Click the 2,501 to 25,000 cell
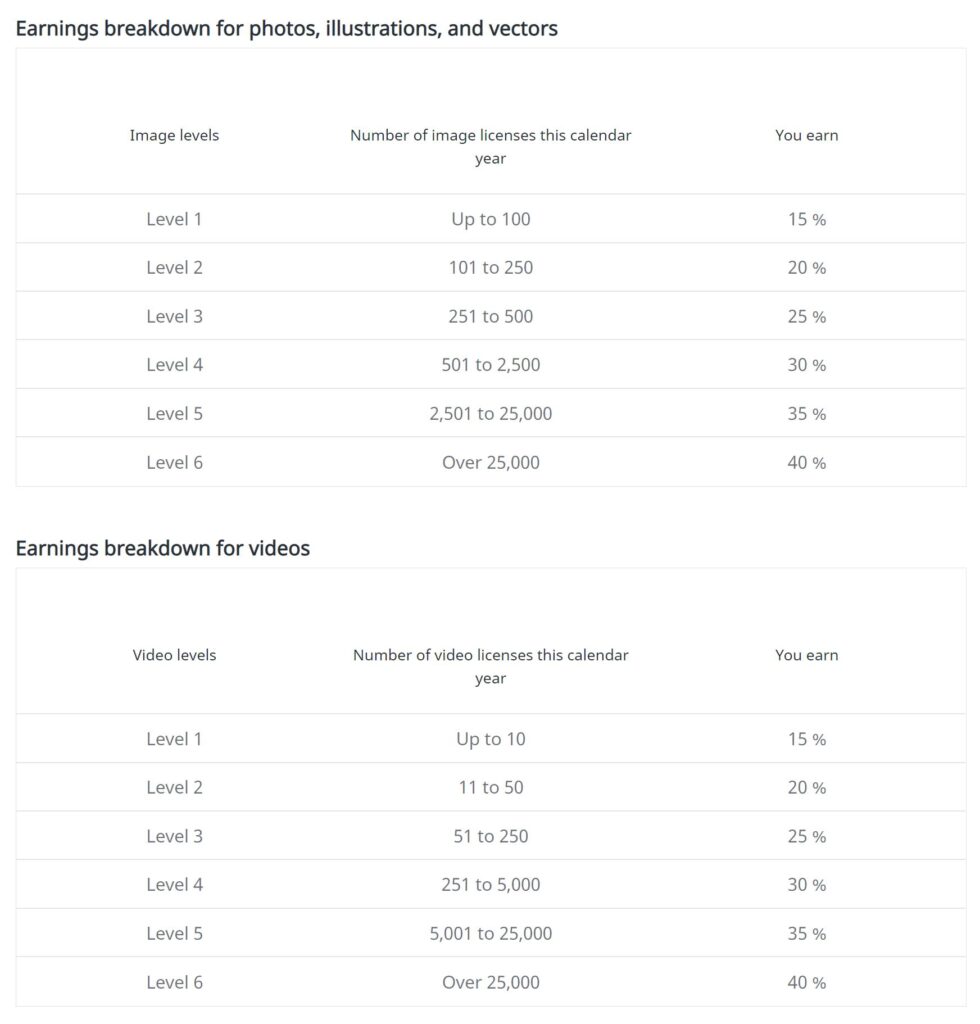Image resolution: width=980 pixels, height=1024 pixels. [x=490, y=413]
